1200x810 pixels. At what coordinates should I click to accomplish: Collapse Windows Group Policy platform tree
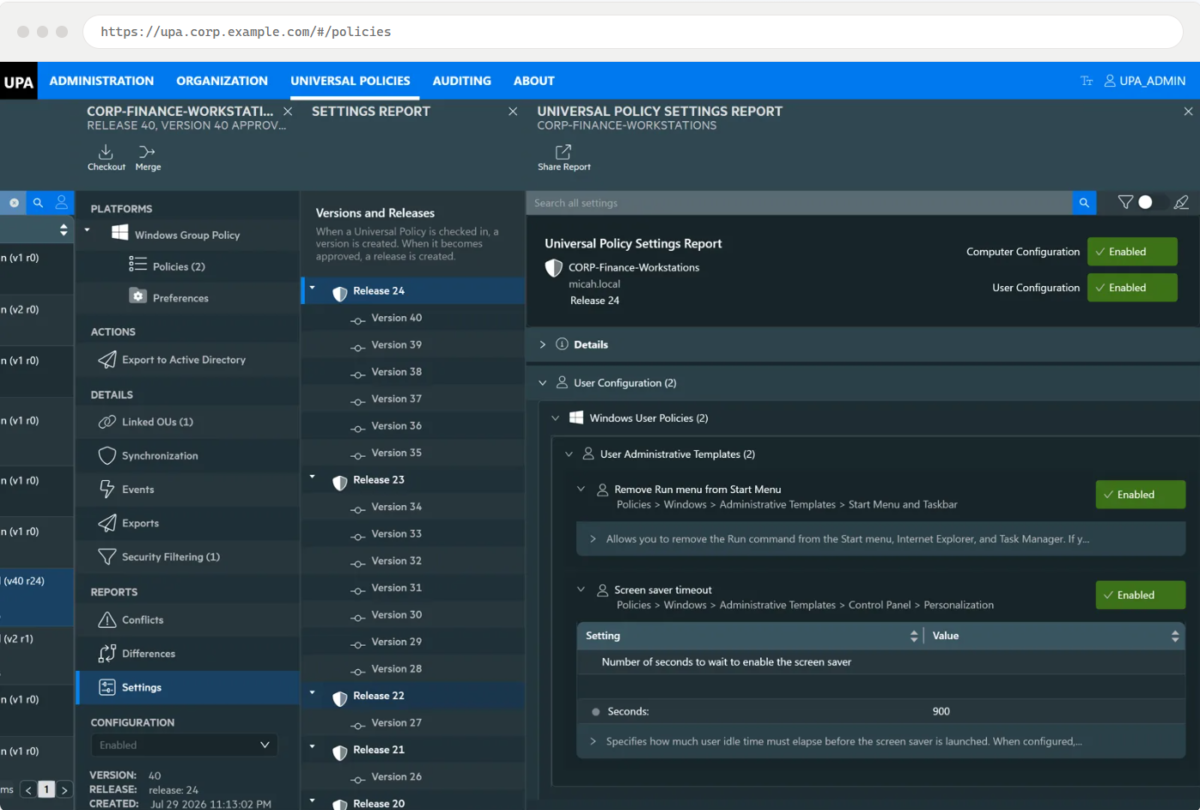(87, 231)
